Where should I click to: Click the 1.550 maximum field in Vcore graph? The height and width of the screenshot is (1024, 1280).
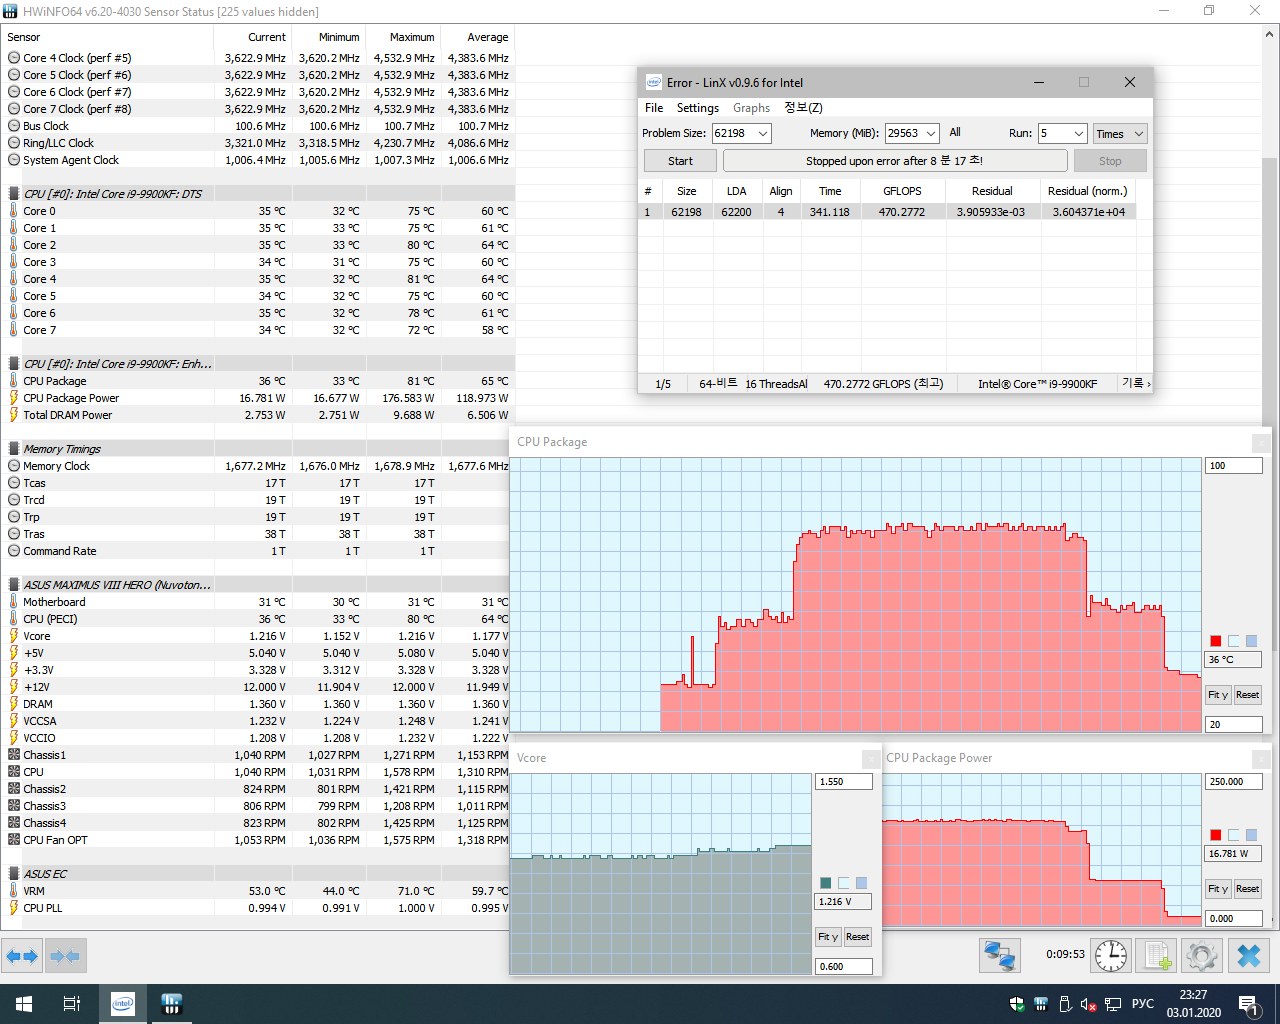click(x=844, y=782)
